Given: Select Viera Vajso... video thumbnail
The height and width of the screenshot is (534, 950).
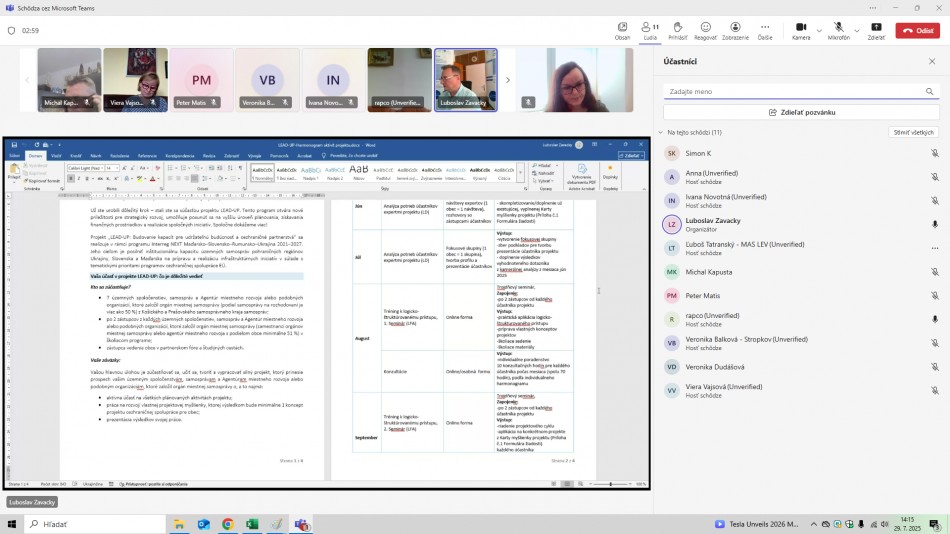Looking at the screenshot, I should point(135,80).
